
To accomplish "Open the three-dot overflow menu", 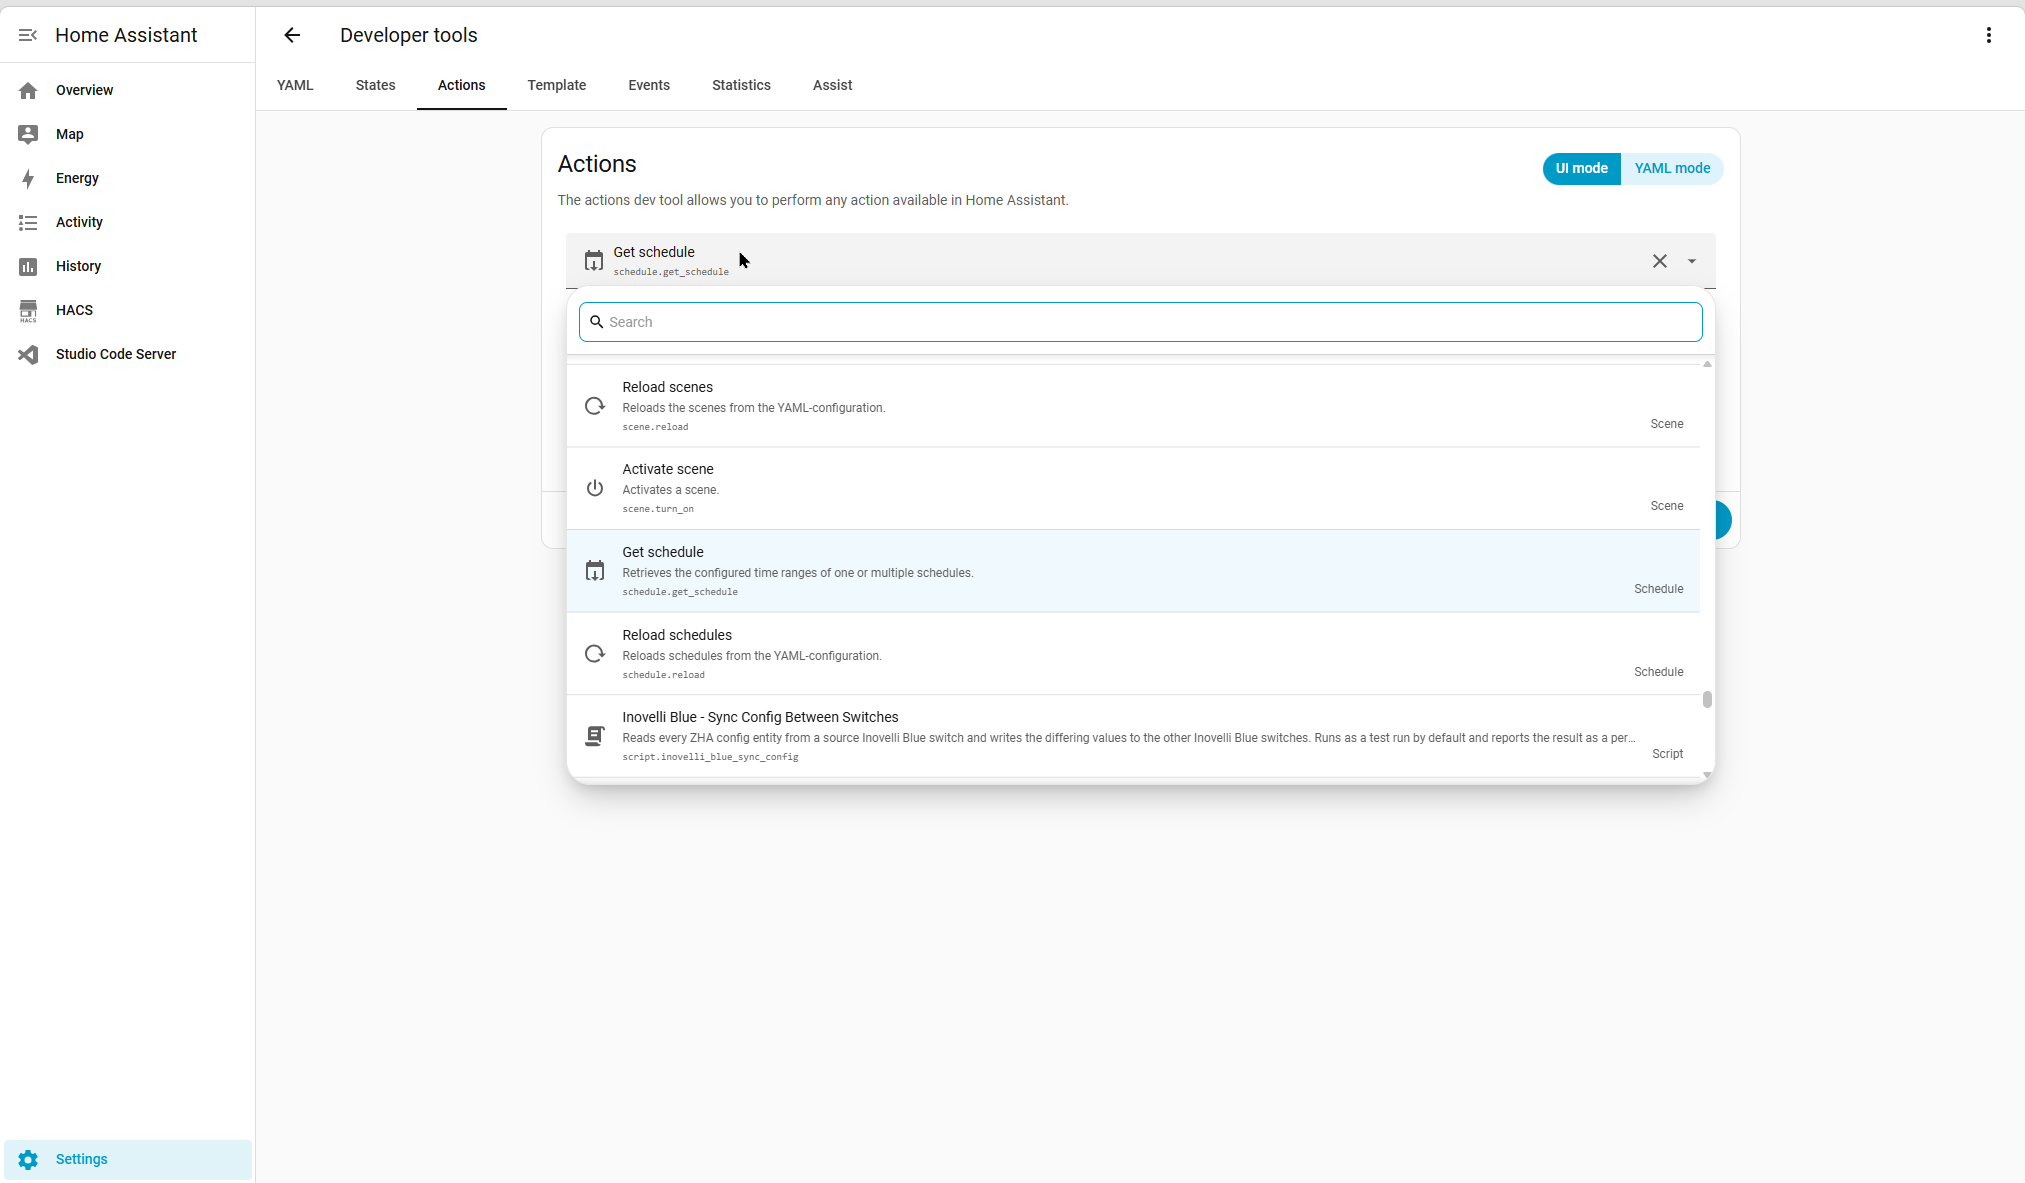I will 1988,35.
